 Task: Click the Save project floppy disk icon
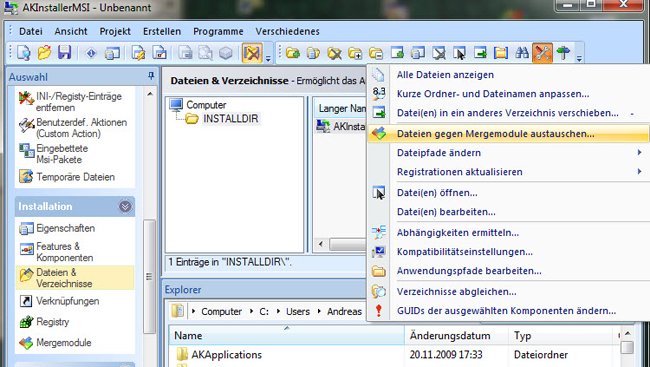[64, 53]
